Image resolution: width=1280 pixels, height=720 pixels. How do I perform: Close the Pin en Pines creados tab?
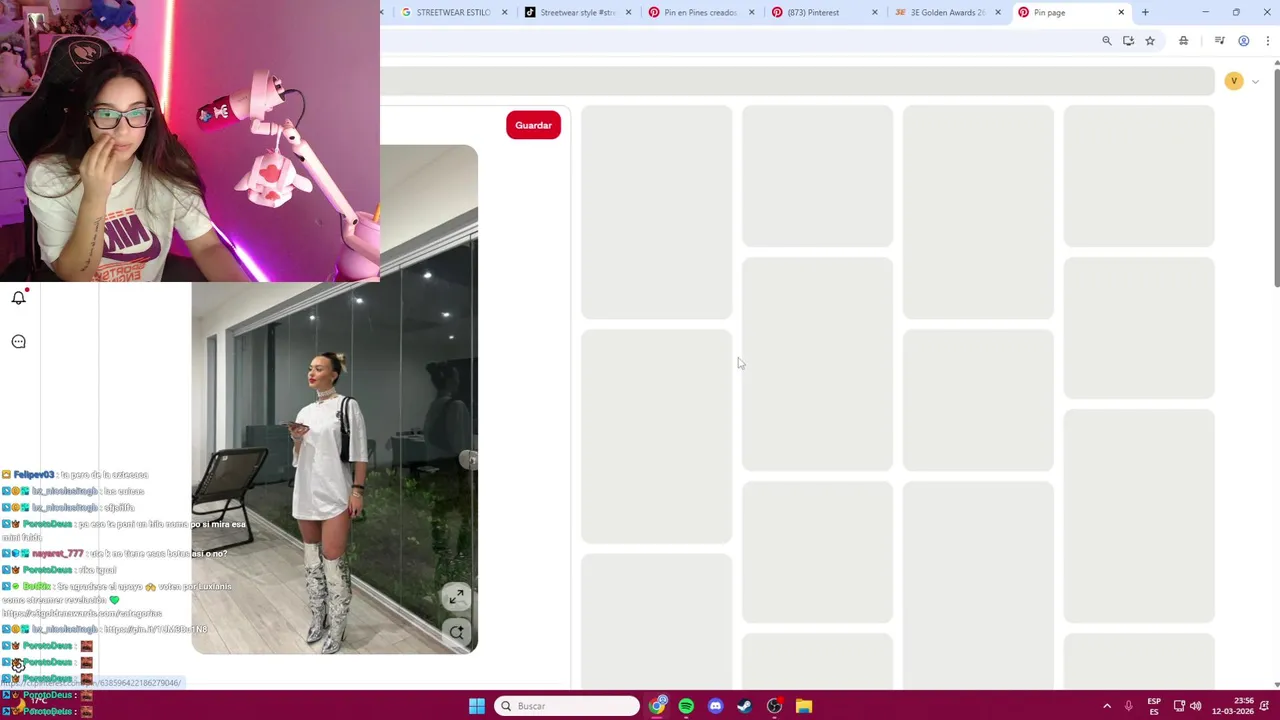point(751,12)
